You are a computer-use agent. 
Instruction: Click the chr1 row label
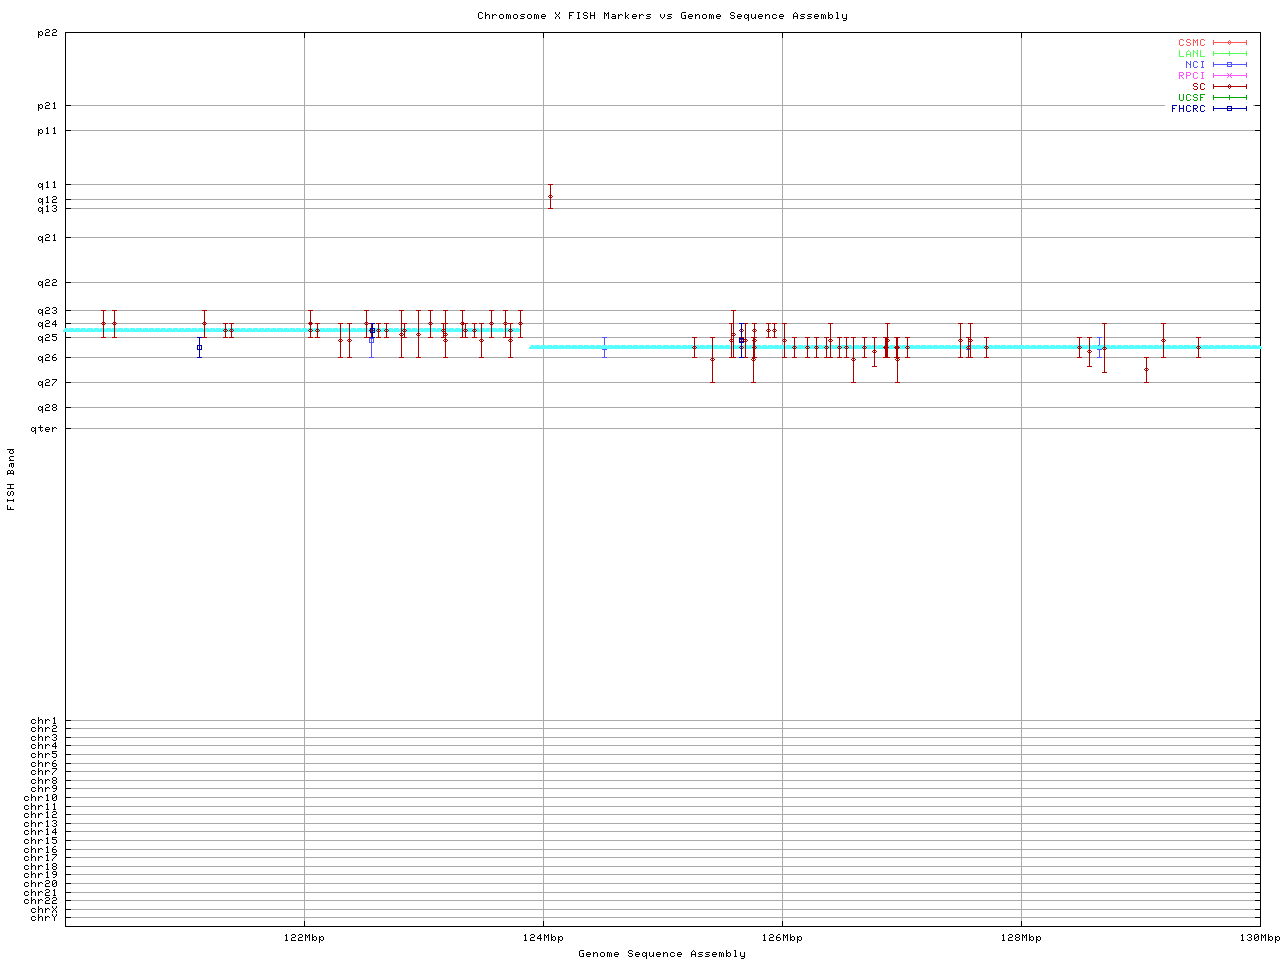pyautogui.click(x=44, y=721)
